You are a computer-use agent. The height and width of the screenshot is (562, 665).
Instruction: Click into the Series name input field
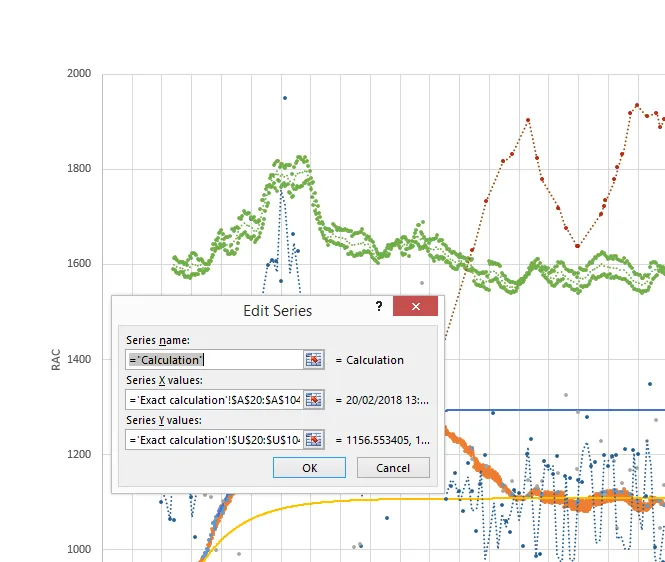(x=215, y=360)
